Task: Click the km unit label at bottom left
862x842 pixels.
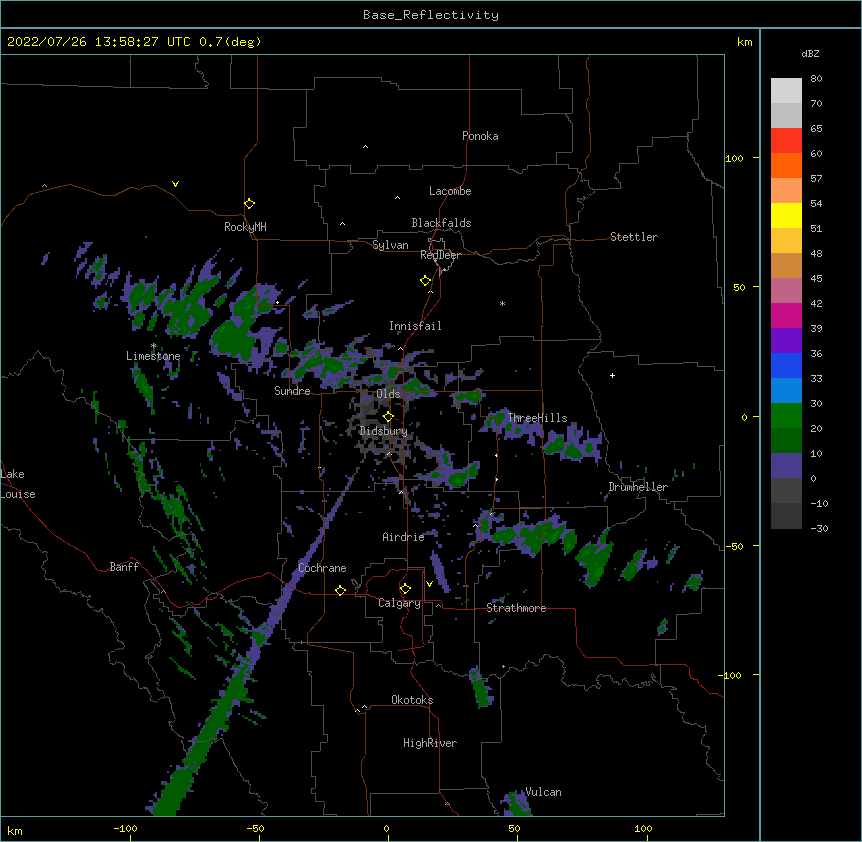Action: click(14, 830)
